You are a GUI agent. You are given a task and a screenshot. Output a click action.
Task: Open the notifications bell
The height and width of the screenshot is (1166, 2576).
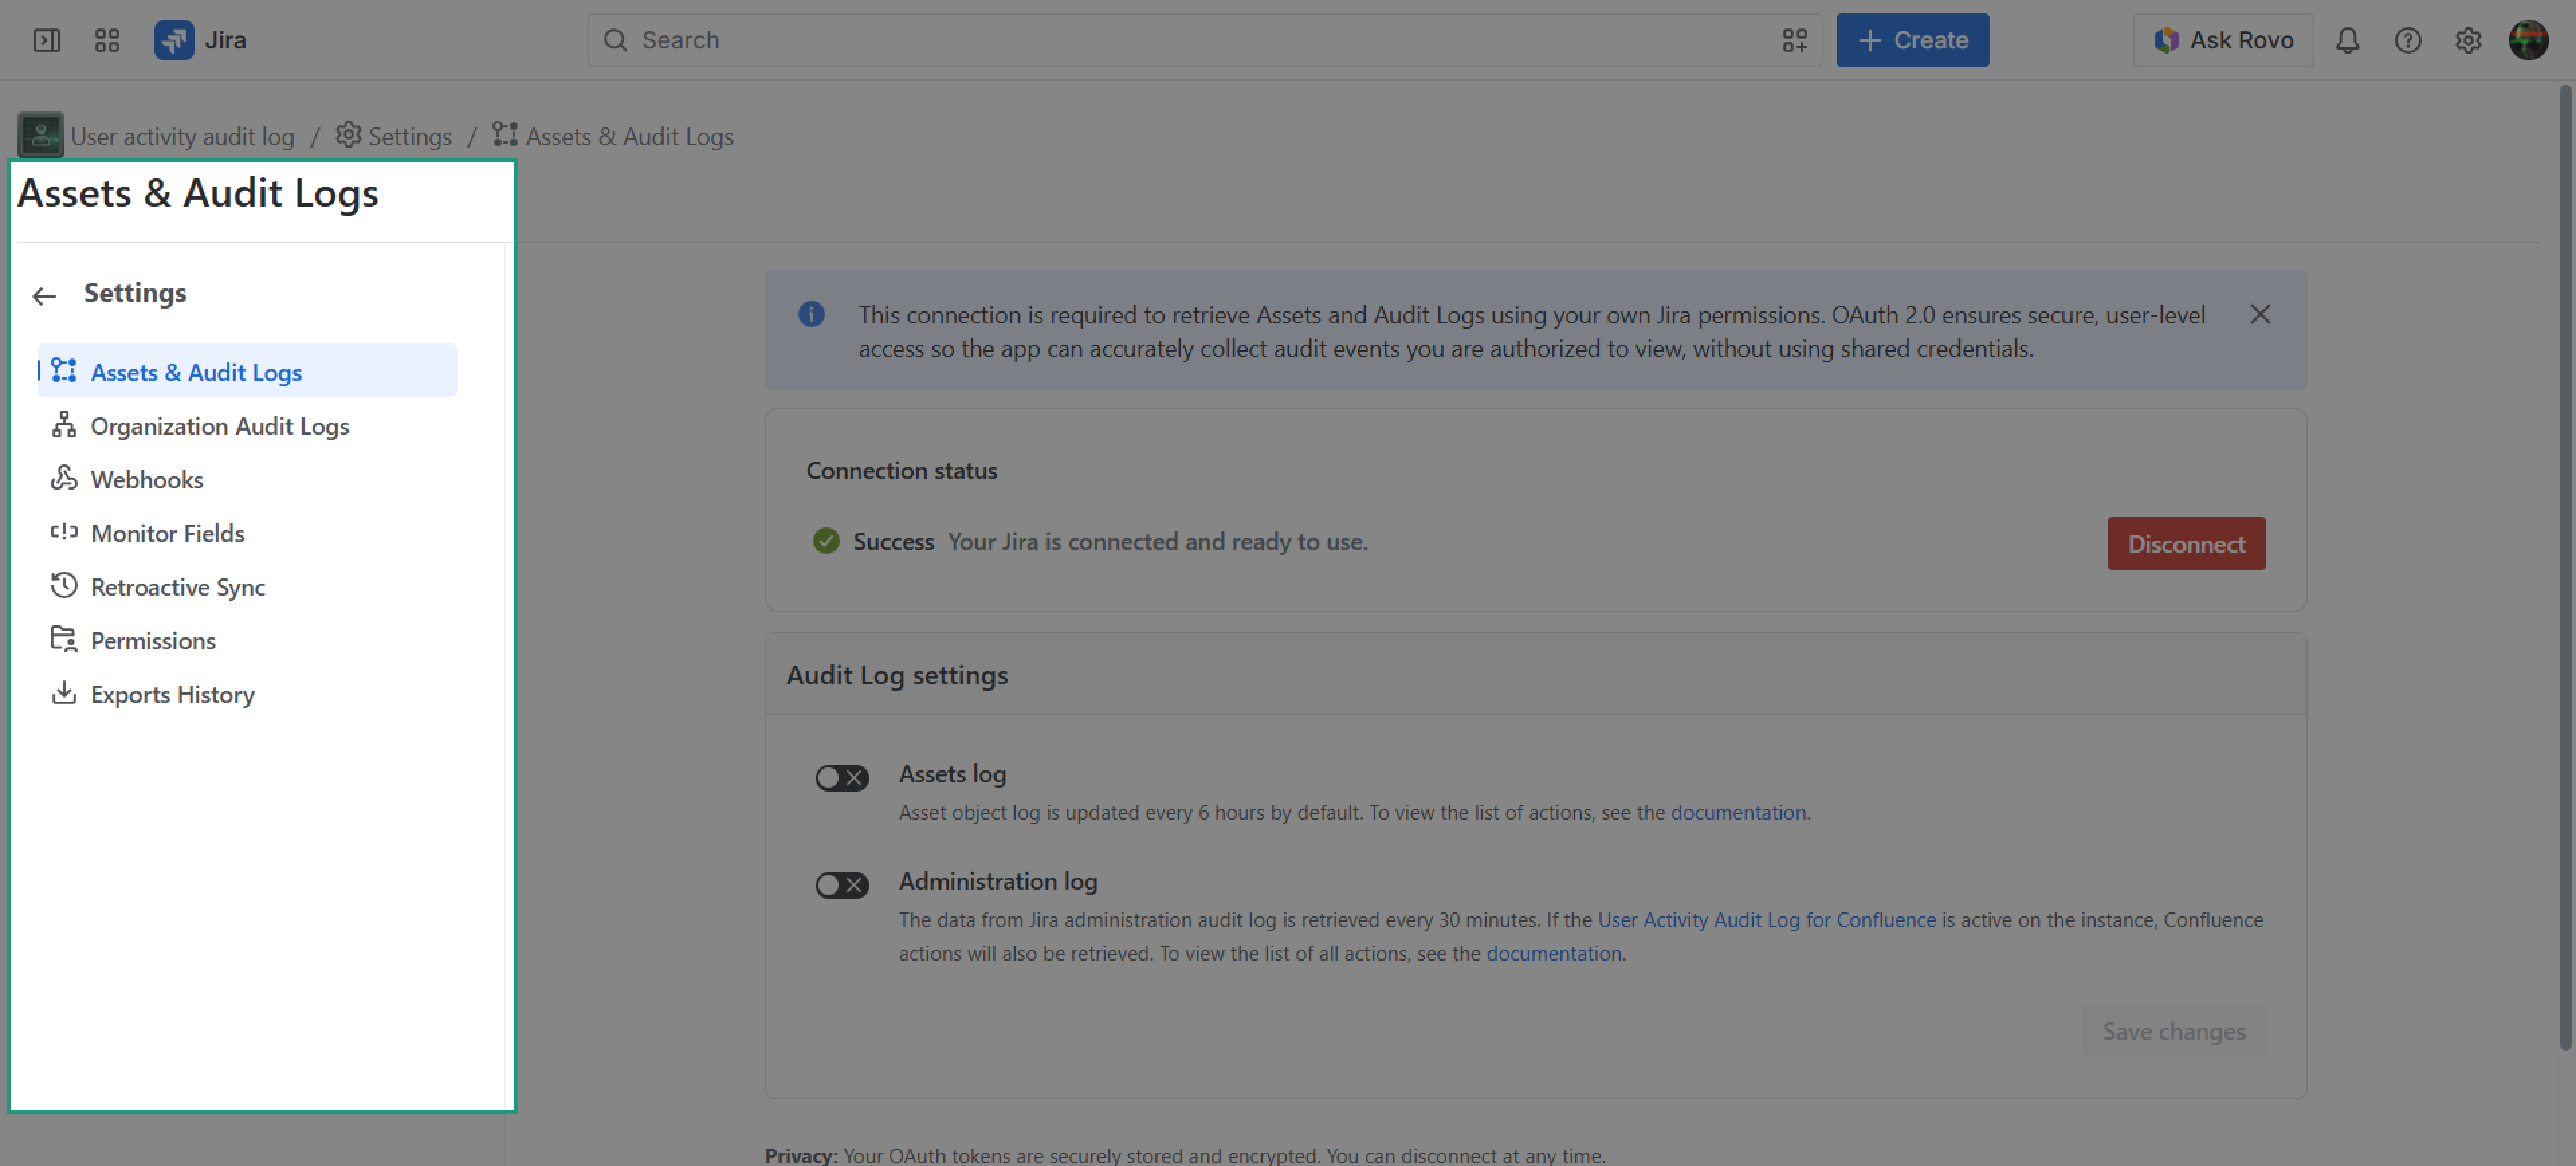tap(2347, 40)
